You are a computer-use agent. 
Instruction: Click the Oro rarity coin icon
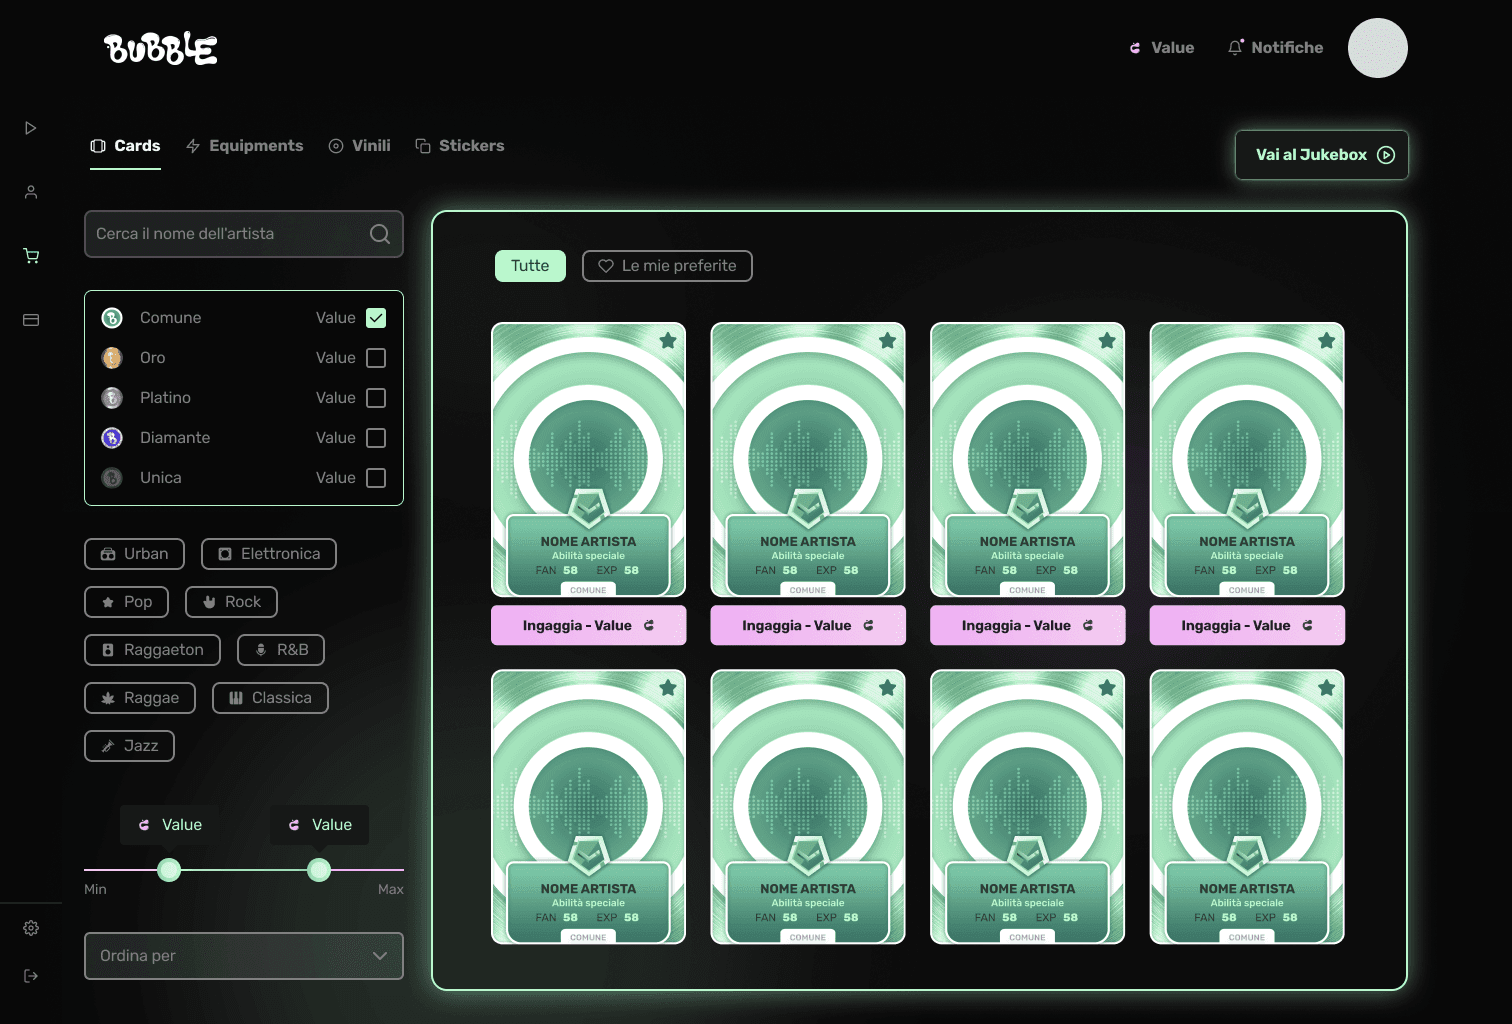click(112, 358)
